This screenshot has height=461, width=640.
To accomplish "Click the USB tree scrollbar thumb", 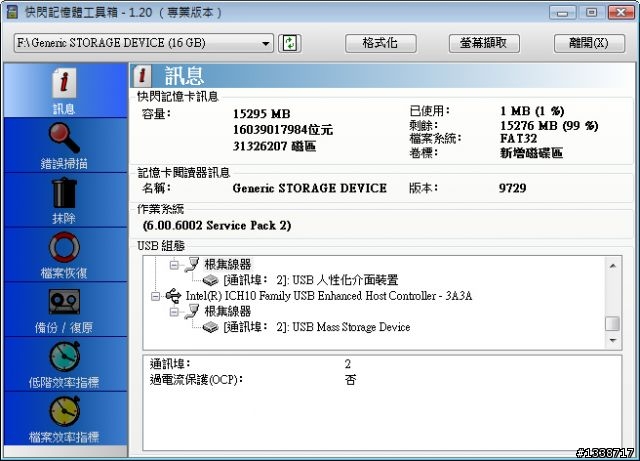I will (613, 323).
